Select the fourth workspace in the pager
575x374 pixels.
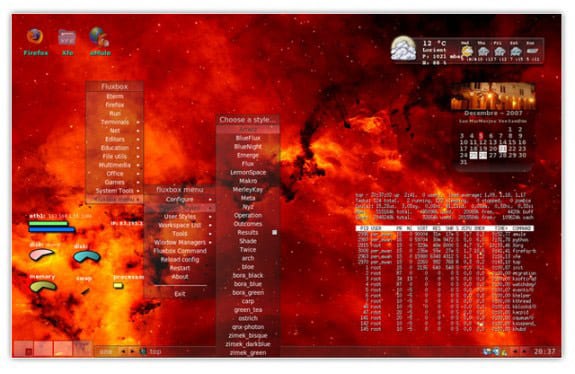click(x=82, y=348)
